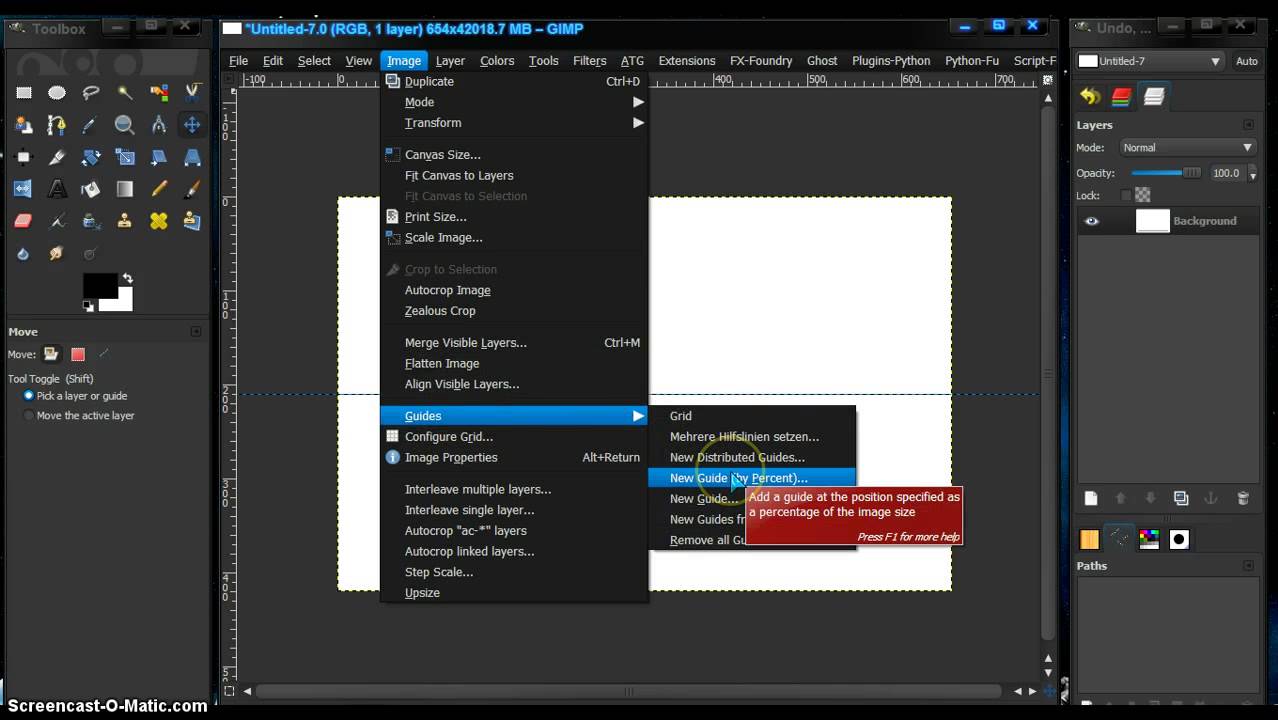Click the duplicate layer icon
The height and width of the screenshot is (720, 1278).
point(1181,498)
